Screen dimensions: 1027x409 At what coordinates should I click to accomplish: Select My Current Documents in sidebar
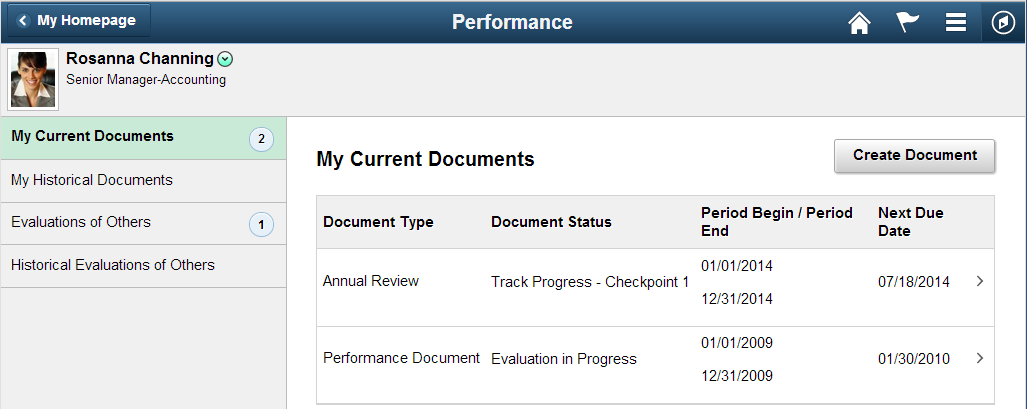coord(143,138)
